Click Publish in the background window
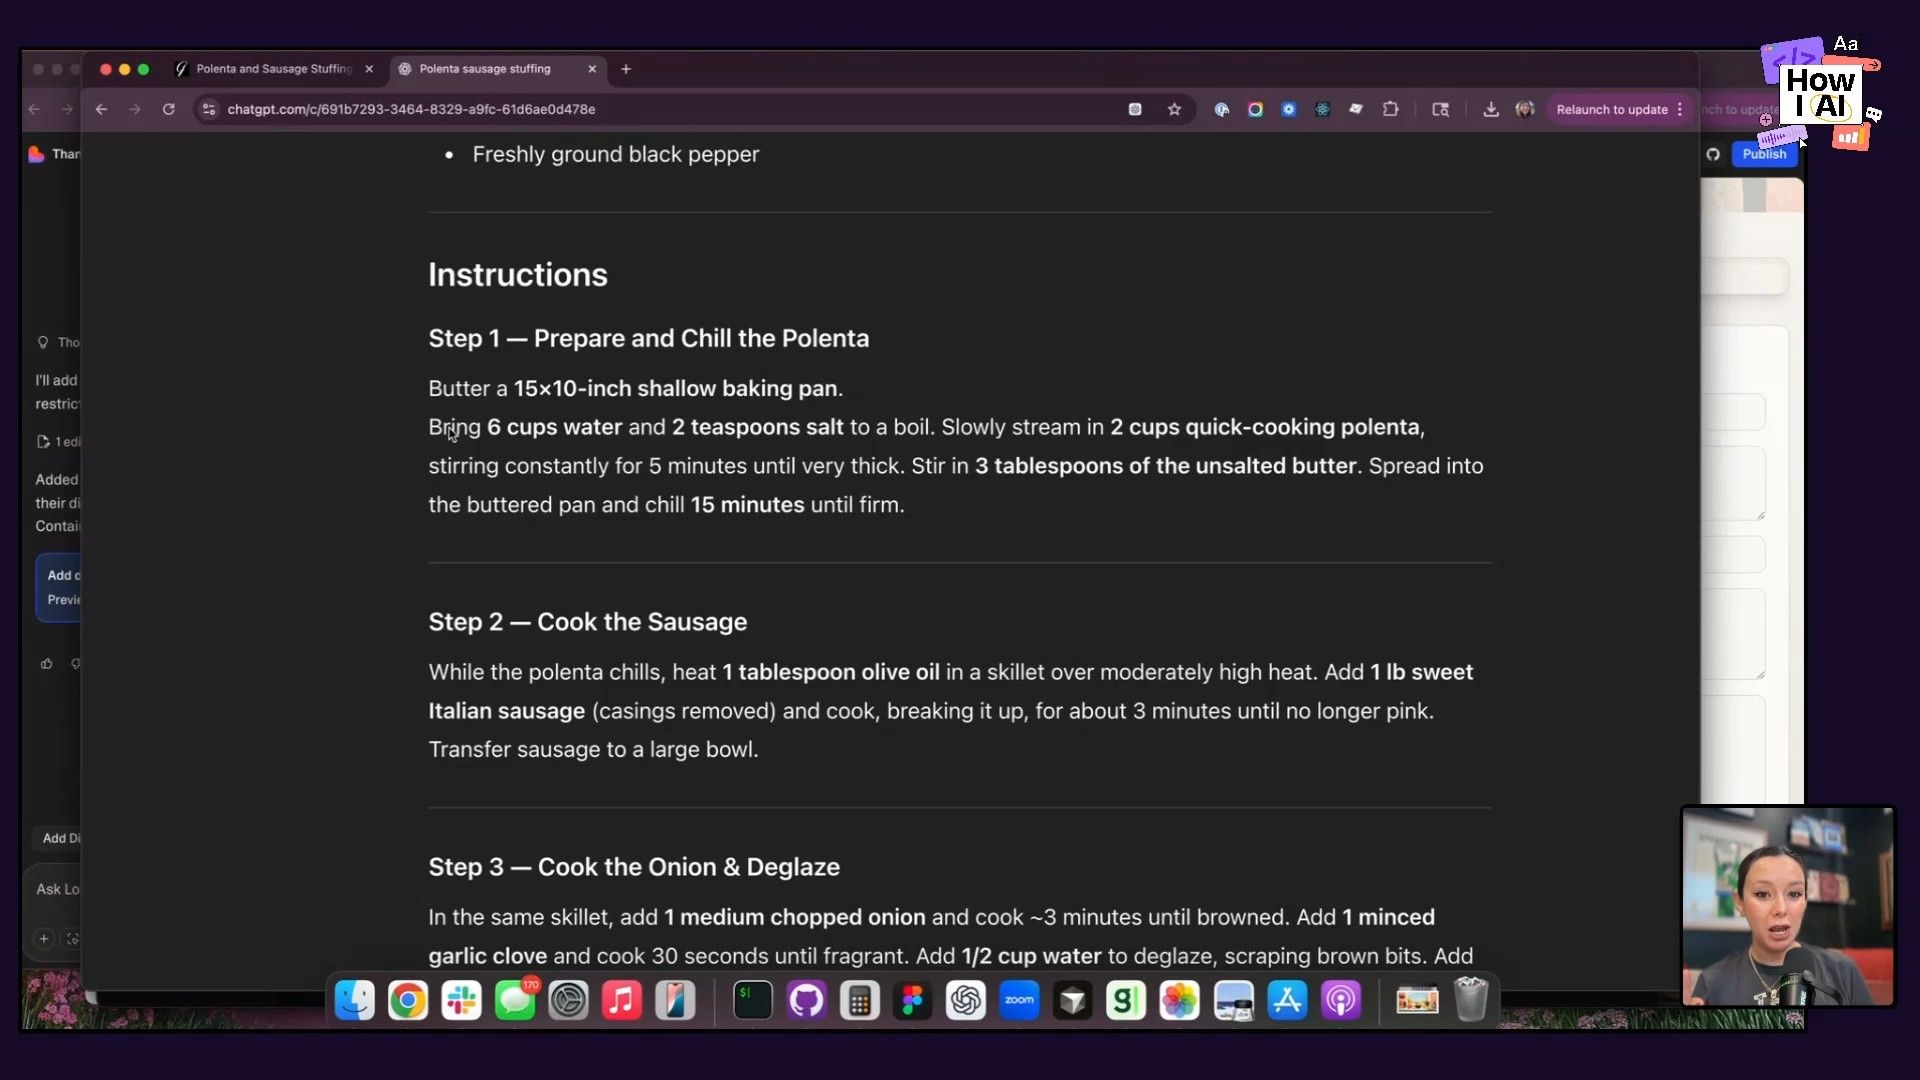The image size is (1920, 1080). pos(1764,154)
